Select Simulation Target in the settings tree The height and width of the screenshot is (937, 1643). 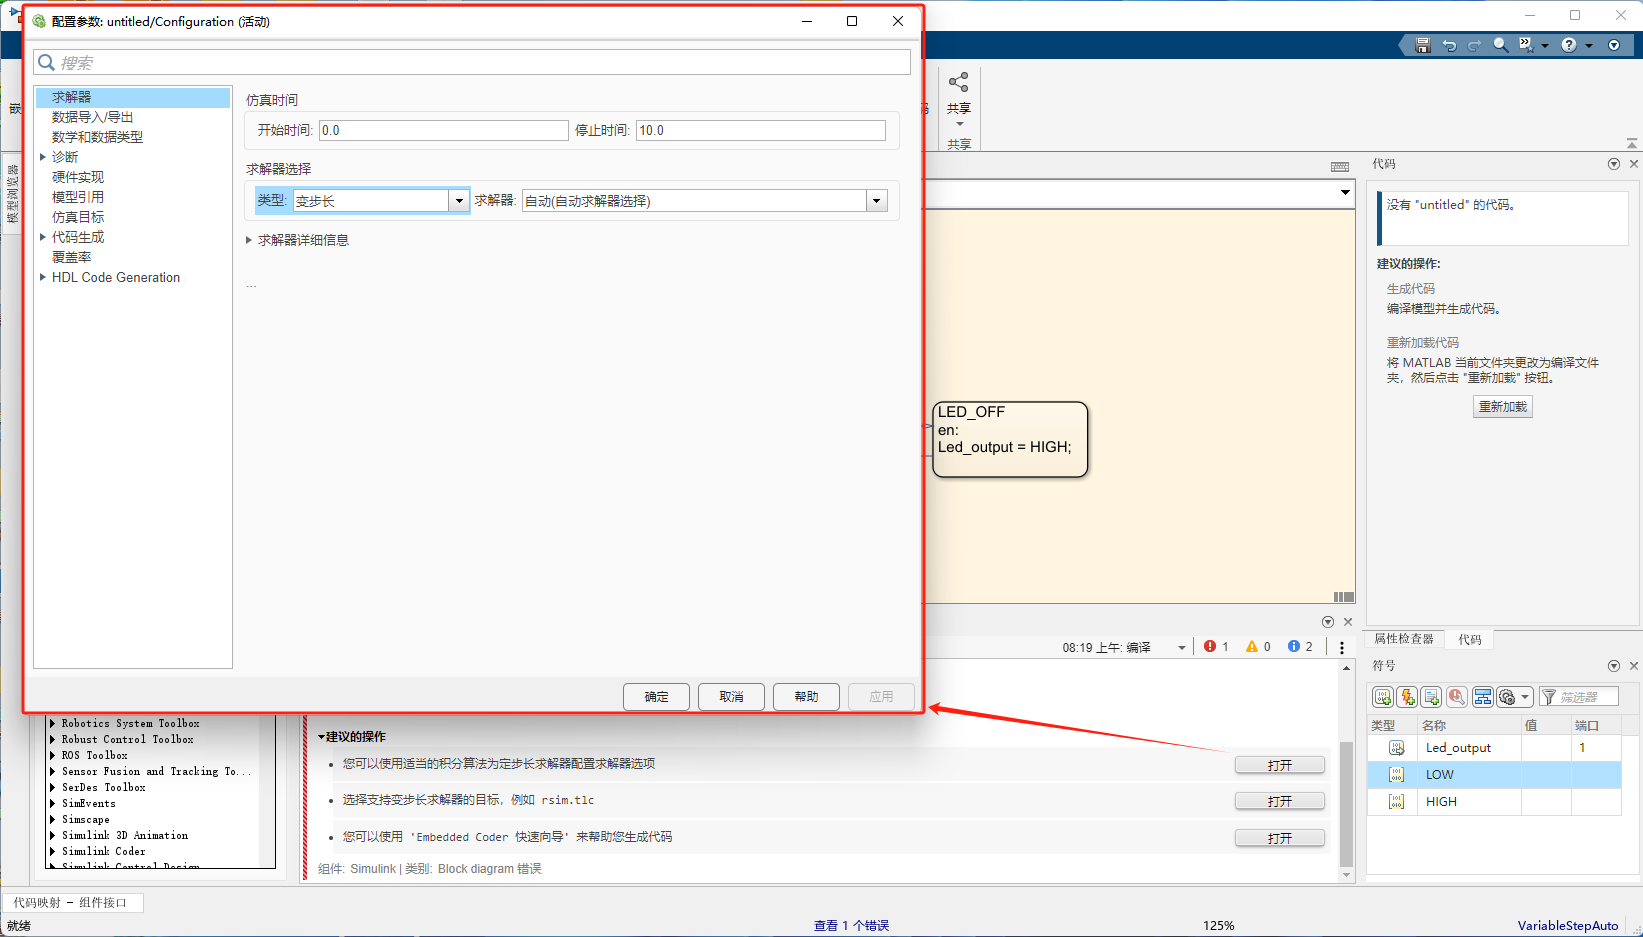[x=78, y=217]
